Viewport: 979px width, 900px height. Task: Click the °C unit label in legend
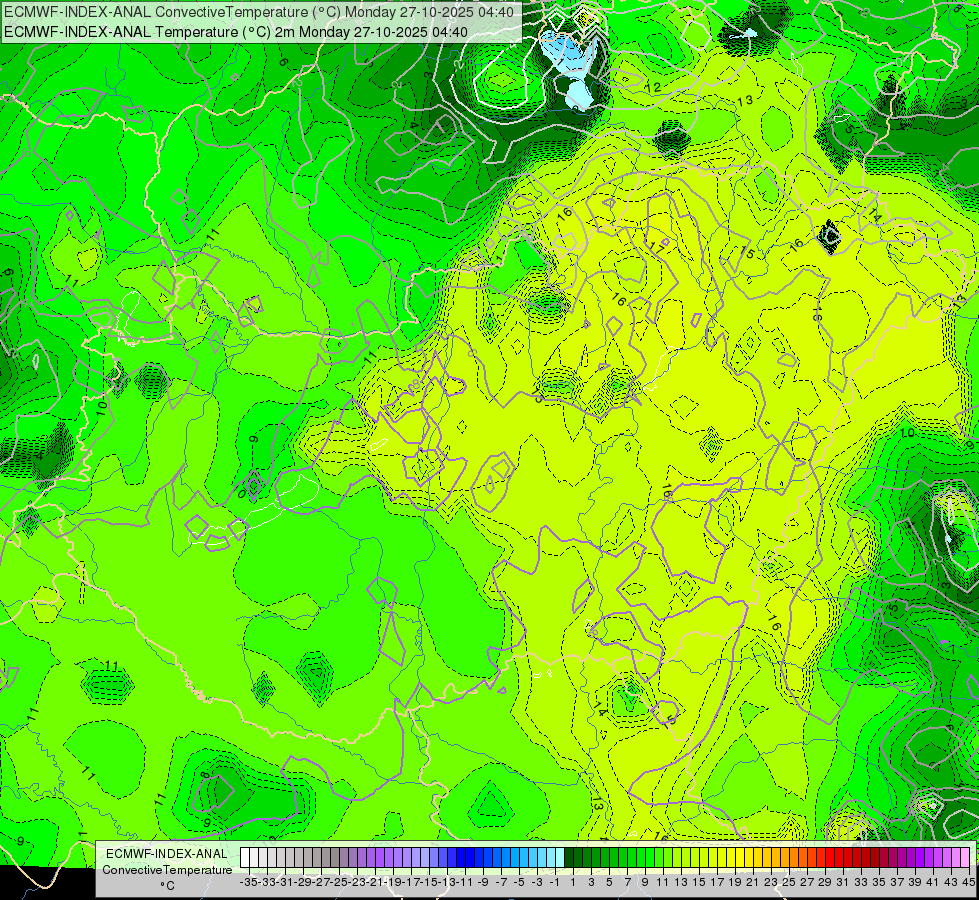coord(167,886)
